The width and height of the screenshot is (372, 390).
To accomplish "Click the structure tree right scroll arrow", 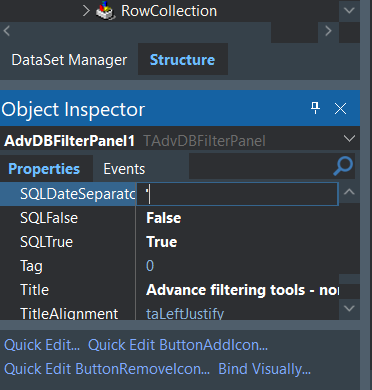I will coord(328,31).
